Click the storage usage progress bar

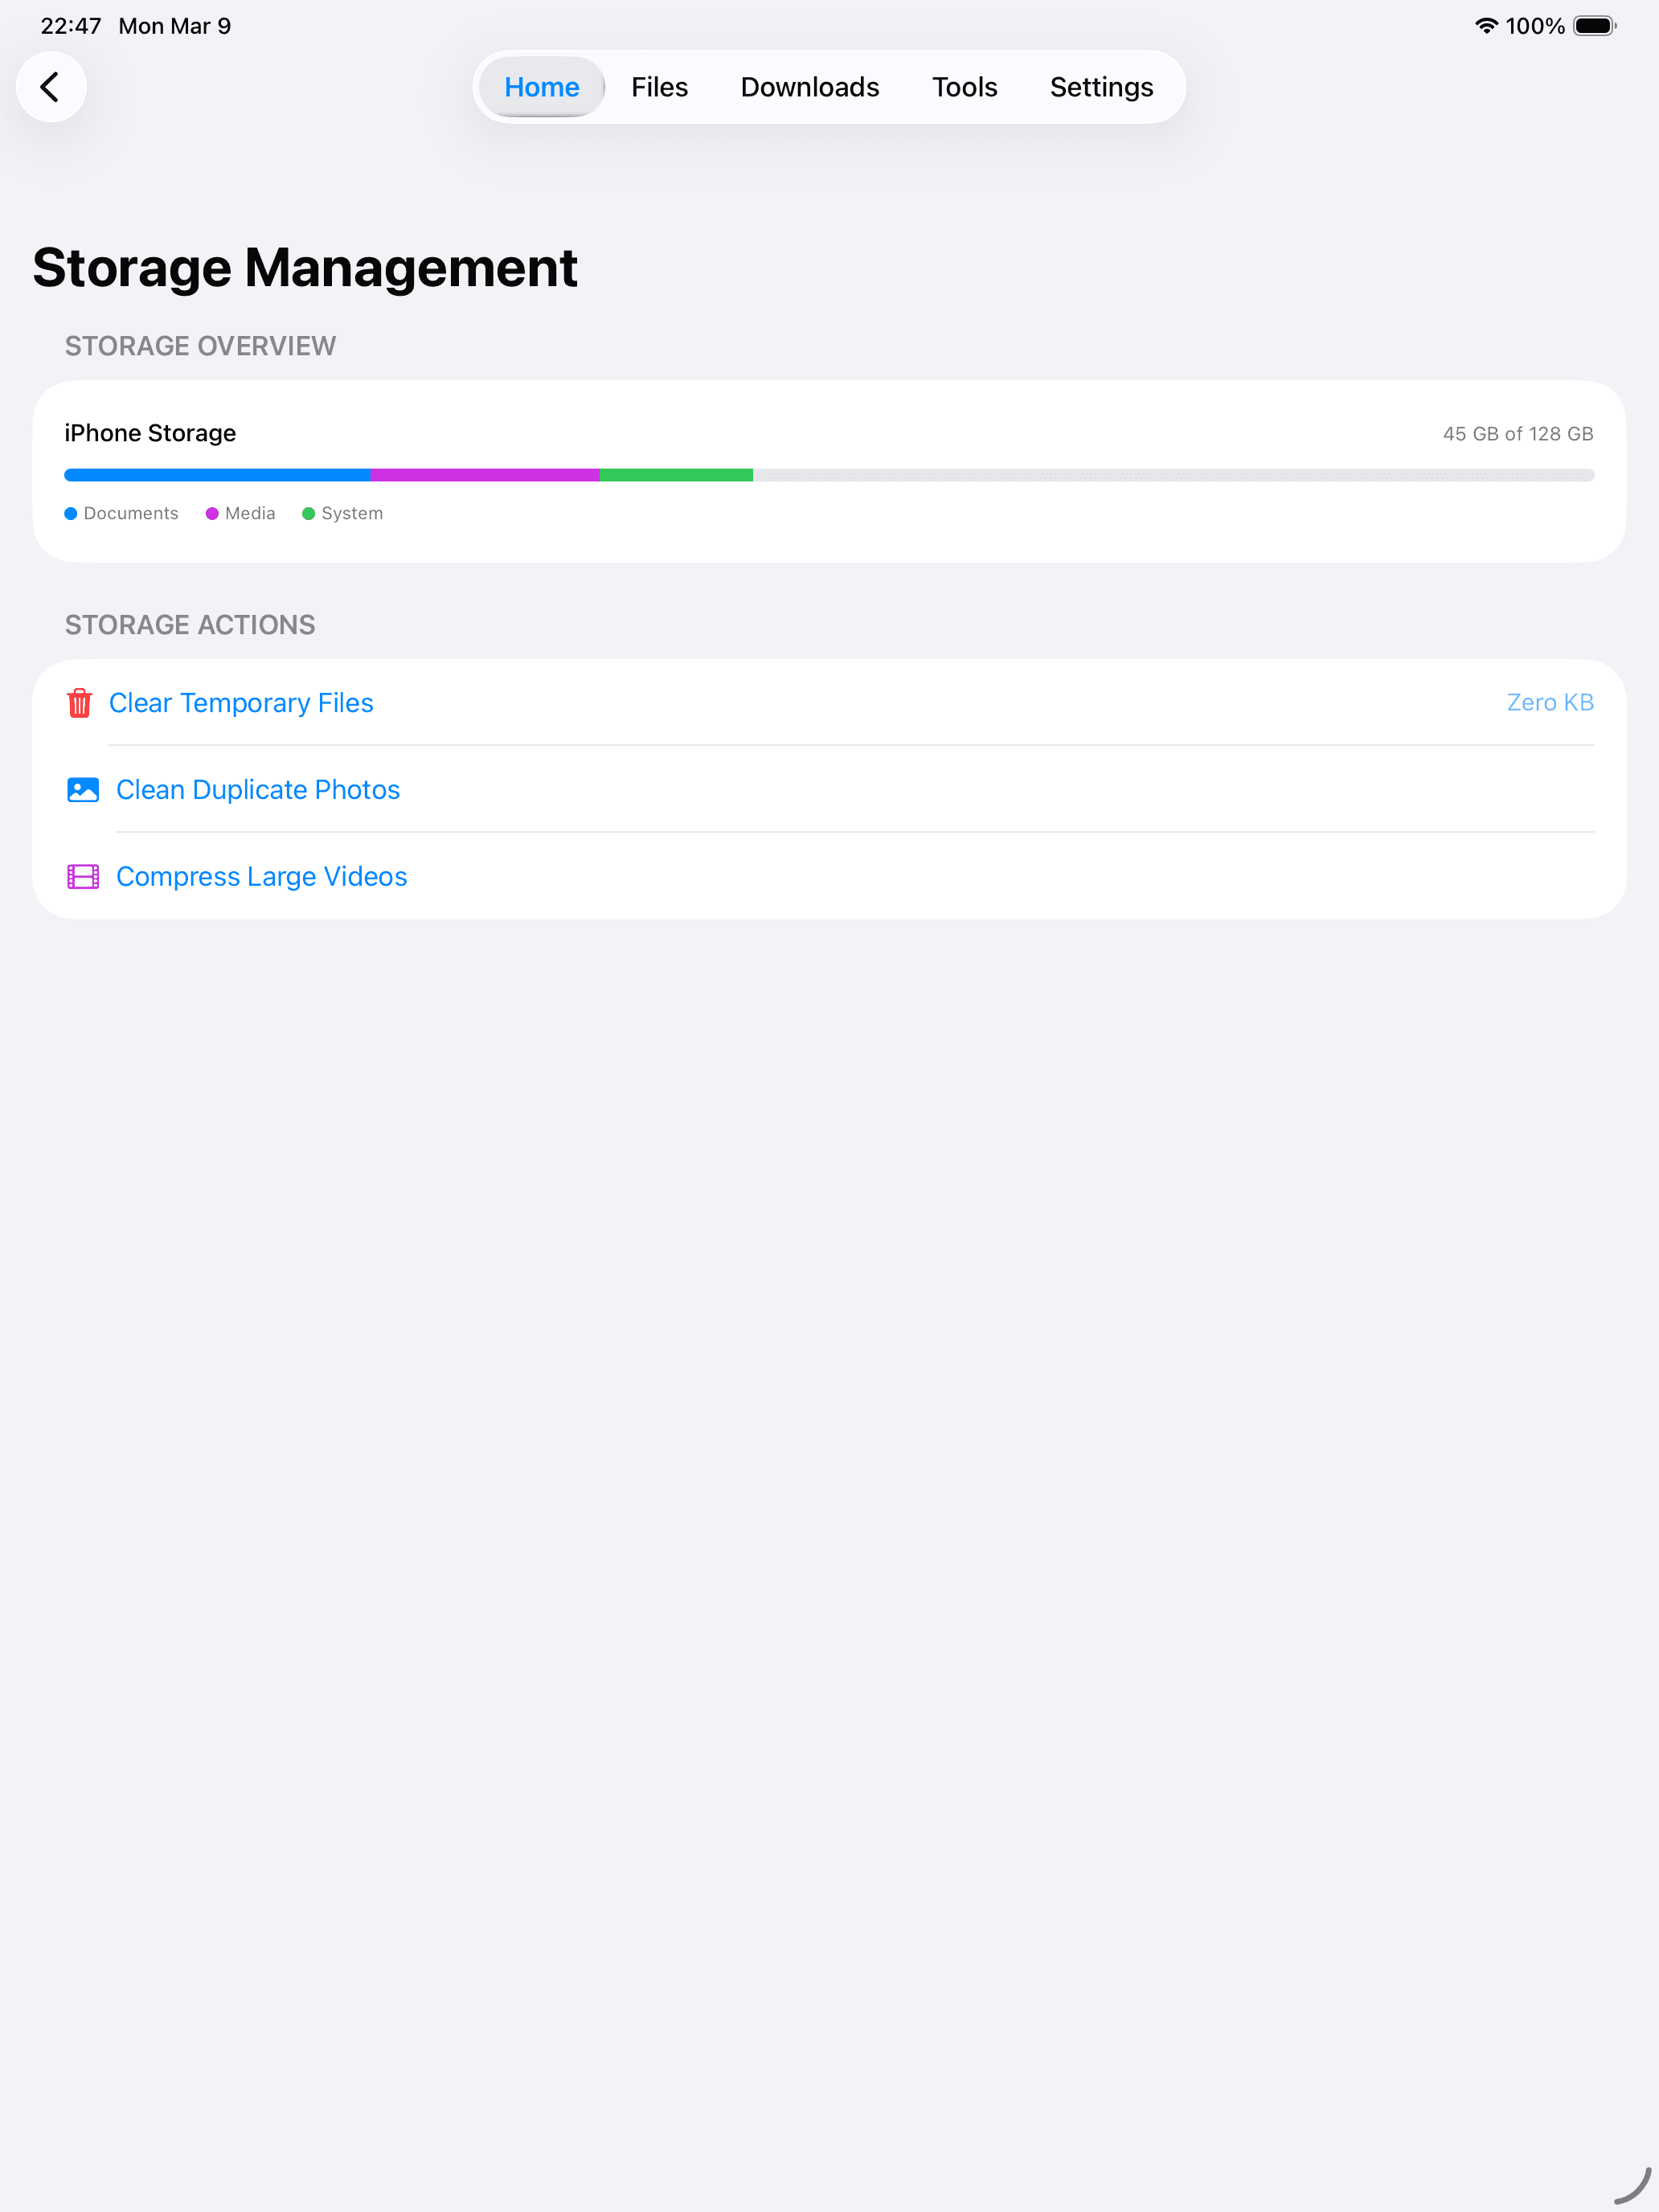coord(829,474)
